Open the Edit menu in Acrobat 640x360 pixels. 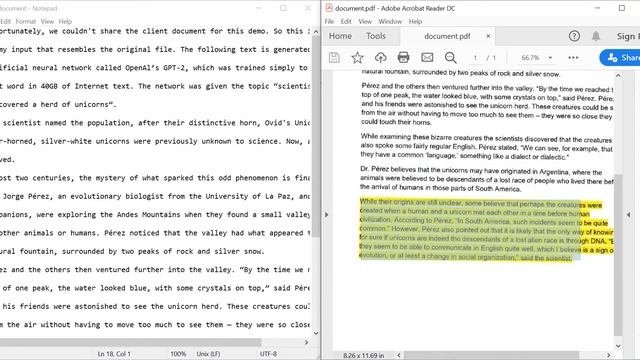click(346, 21)
